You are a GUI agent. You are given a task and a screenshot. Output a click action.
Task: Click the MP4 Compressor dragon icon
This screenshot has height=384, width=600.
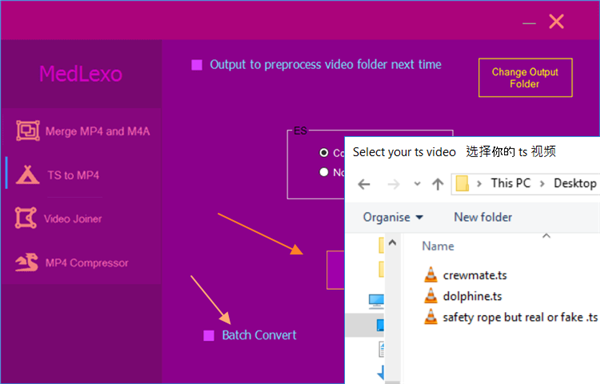(x=26, y=262)
